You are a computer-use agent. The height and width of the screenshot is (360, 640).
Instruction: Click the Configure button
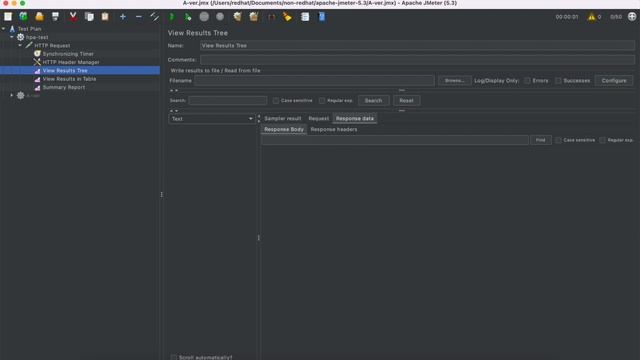614,80
